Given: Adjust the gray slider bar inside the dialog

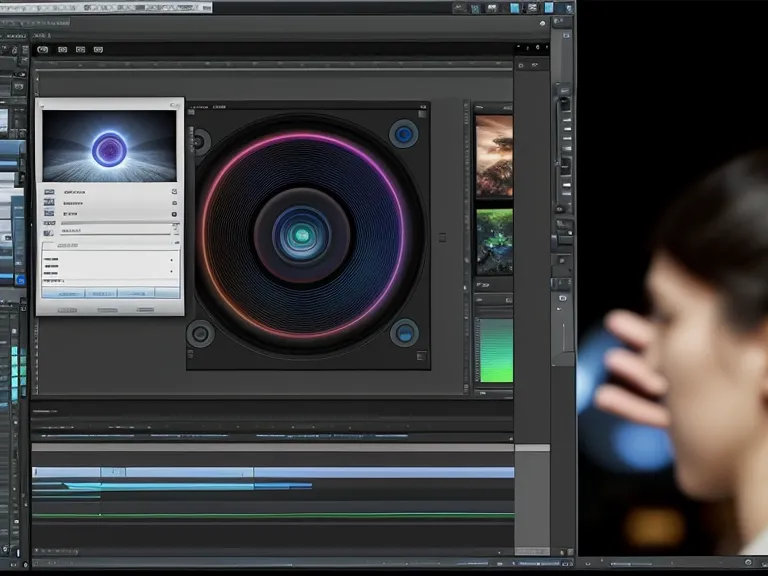Looking at the screenshot, I should coord(117,223).
